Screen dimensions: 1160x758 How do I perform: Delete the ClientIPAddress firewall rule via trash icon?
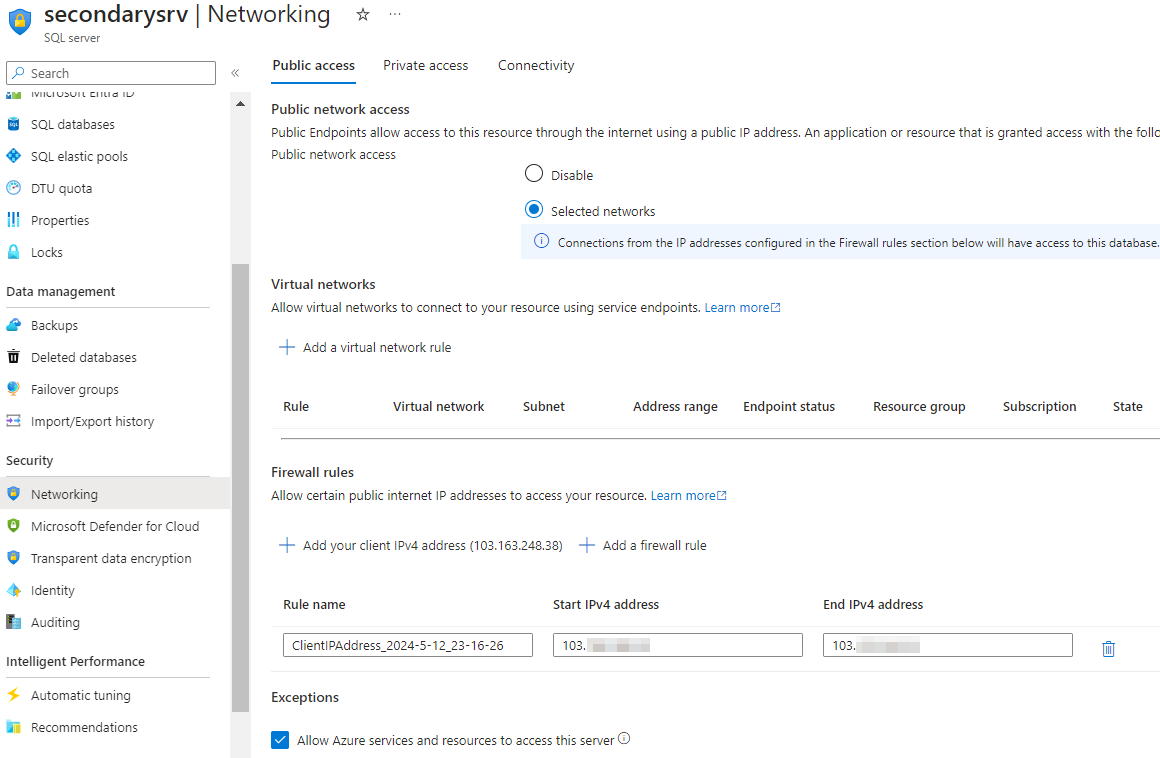(x=1108, y=649)
